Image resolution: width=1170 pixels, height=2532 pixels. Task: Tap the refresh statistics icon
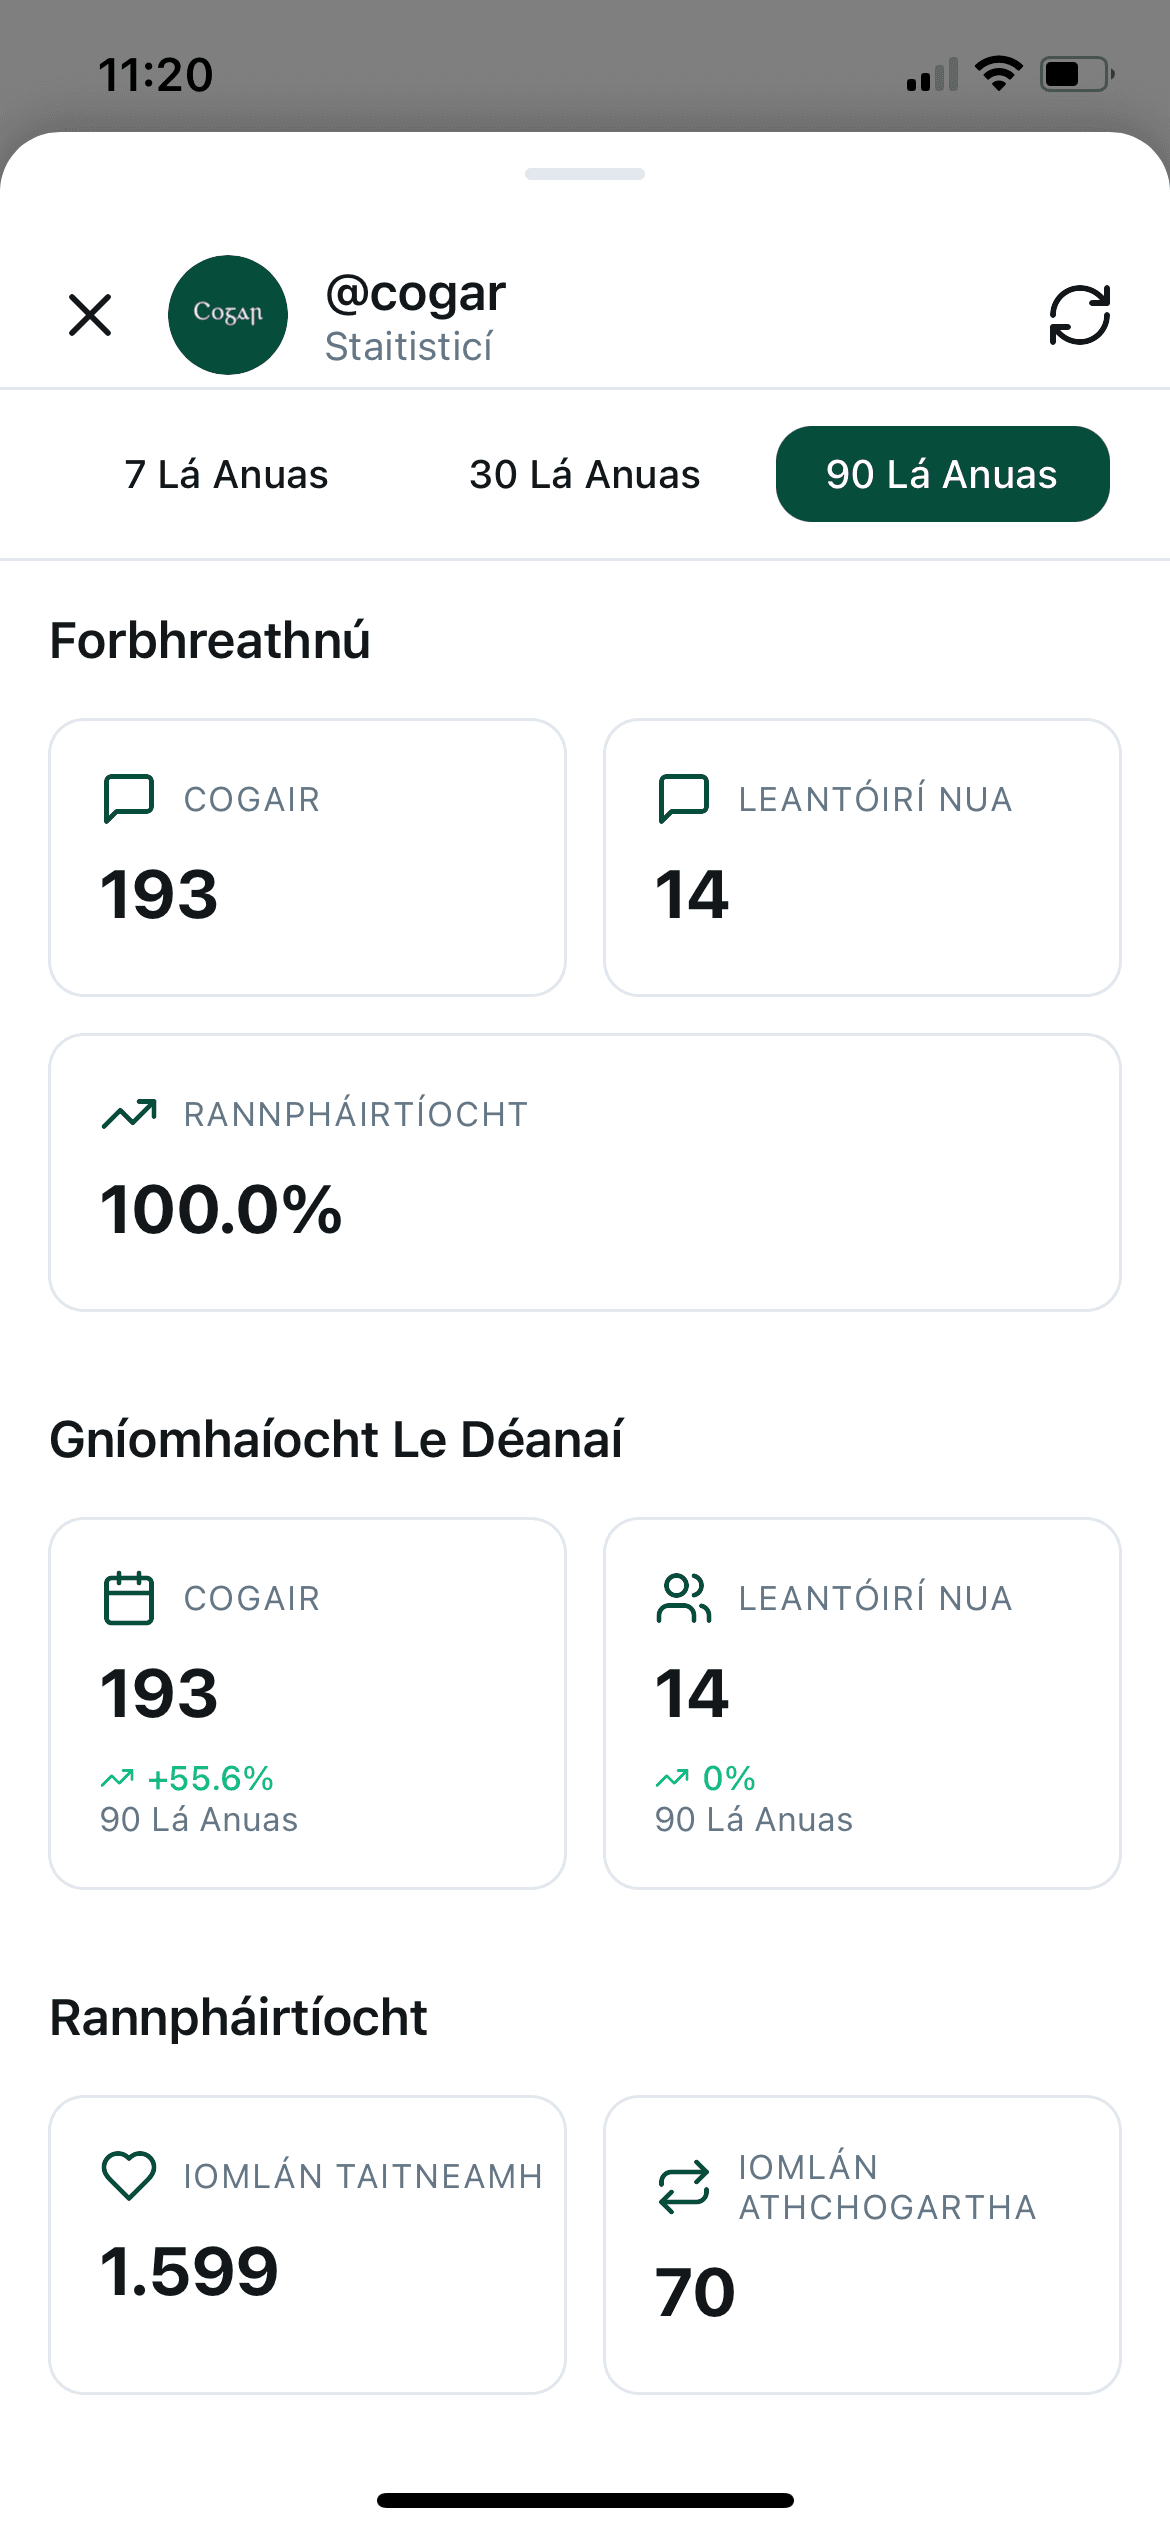click(1079, 315)
